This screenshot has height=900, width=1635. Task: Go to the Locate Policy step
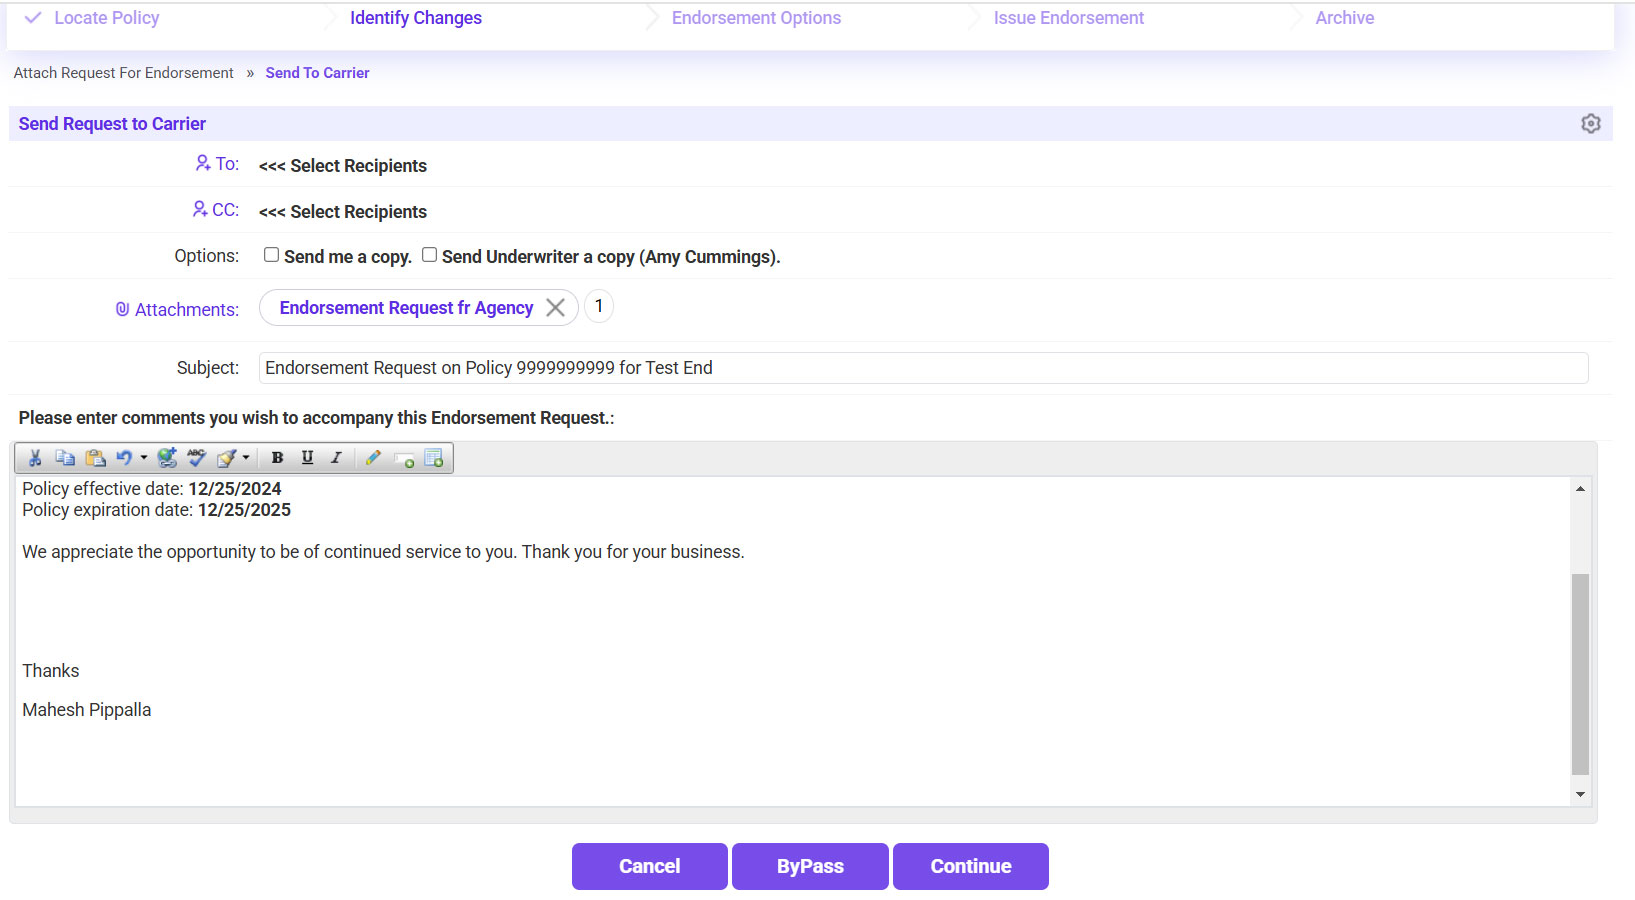(108, 17)
